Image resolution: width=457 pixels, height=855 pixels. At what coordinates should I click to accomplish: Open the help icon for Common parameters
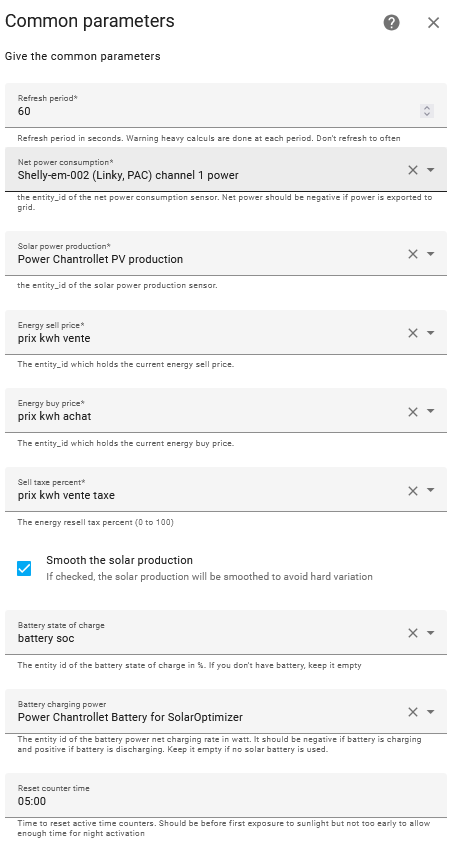(x=392, y=22)
